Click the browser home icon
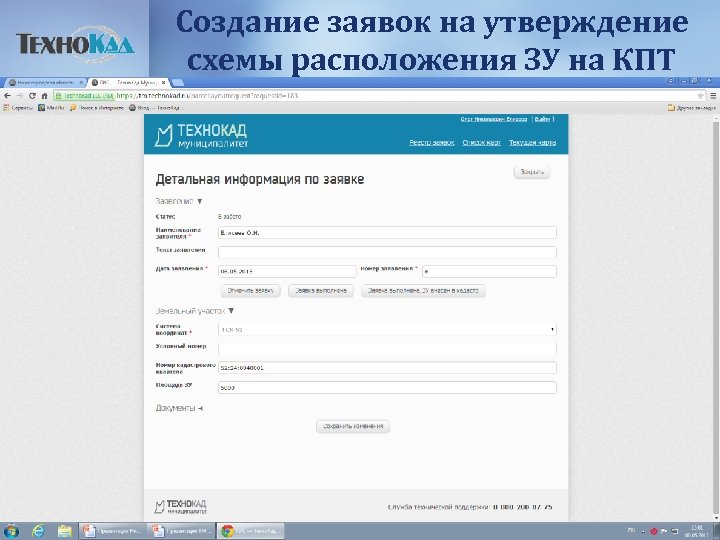 tap(44, 96)
